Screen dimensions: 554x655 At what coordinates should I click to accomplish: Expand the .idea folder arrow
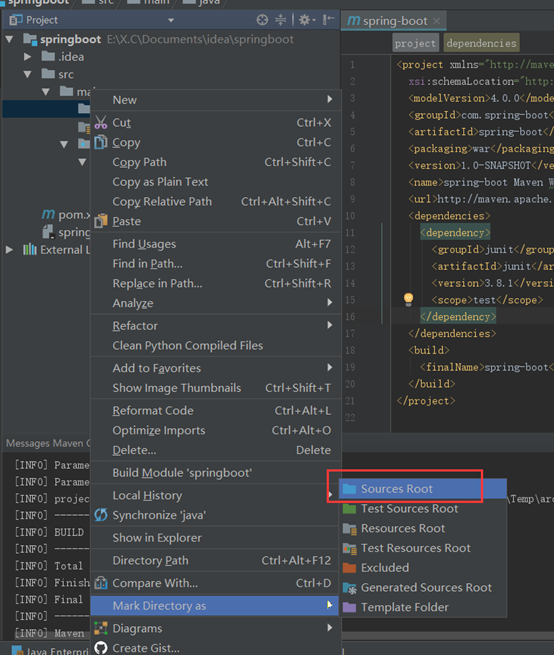(x=28, y=56)
